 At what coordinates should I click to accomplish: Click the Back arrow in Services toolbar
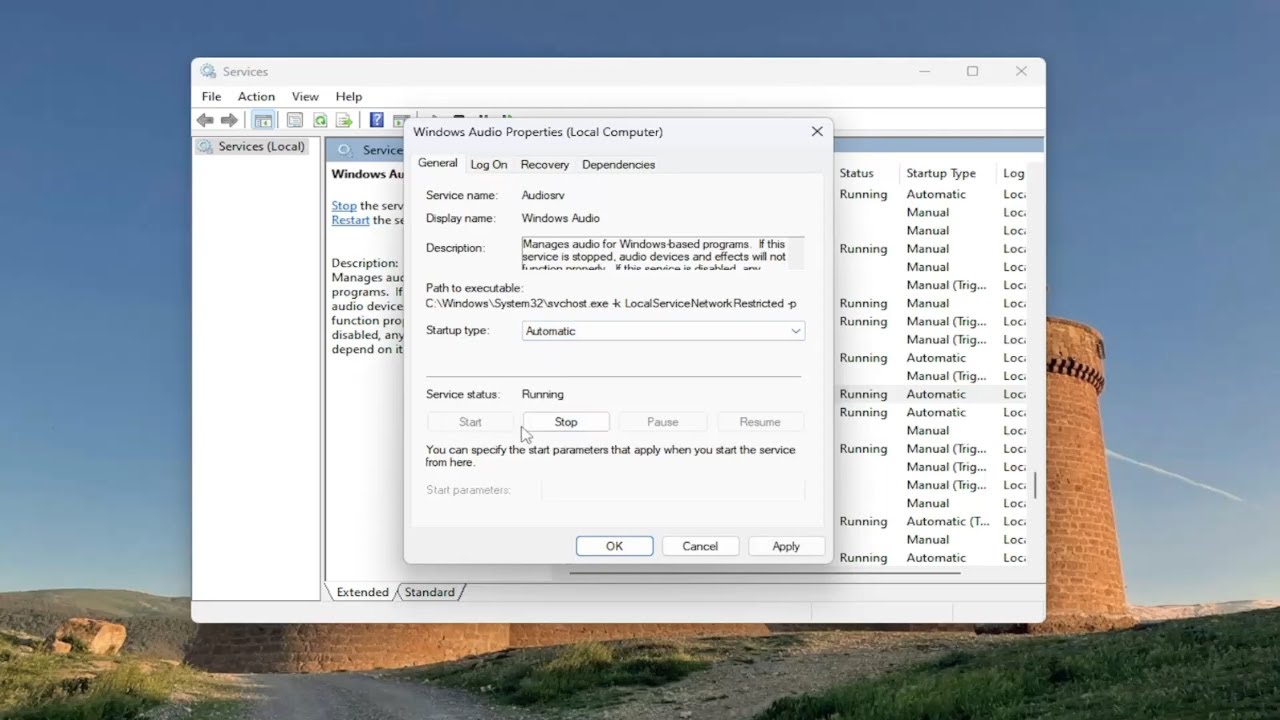coord(205,120)
